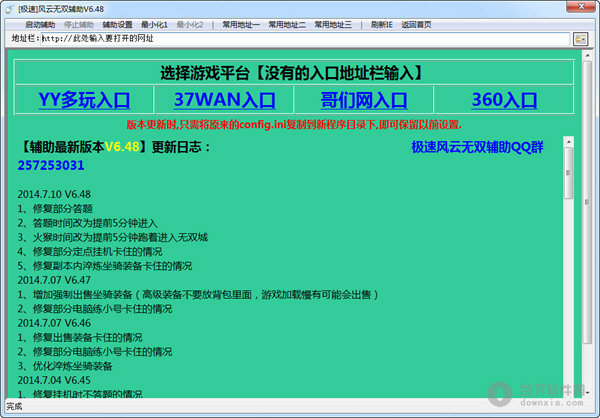Click the 2014.7.04 V6.45 entry
Screen dimensions: 600x418
[x=54, y=380]
